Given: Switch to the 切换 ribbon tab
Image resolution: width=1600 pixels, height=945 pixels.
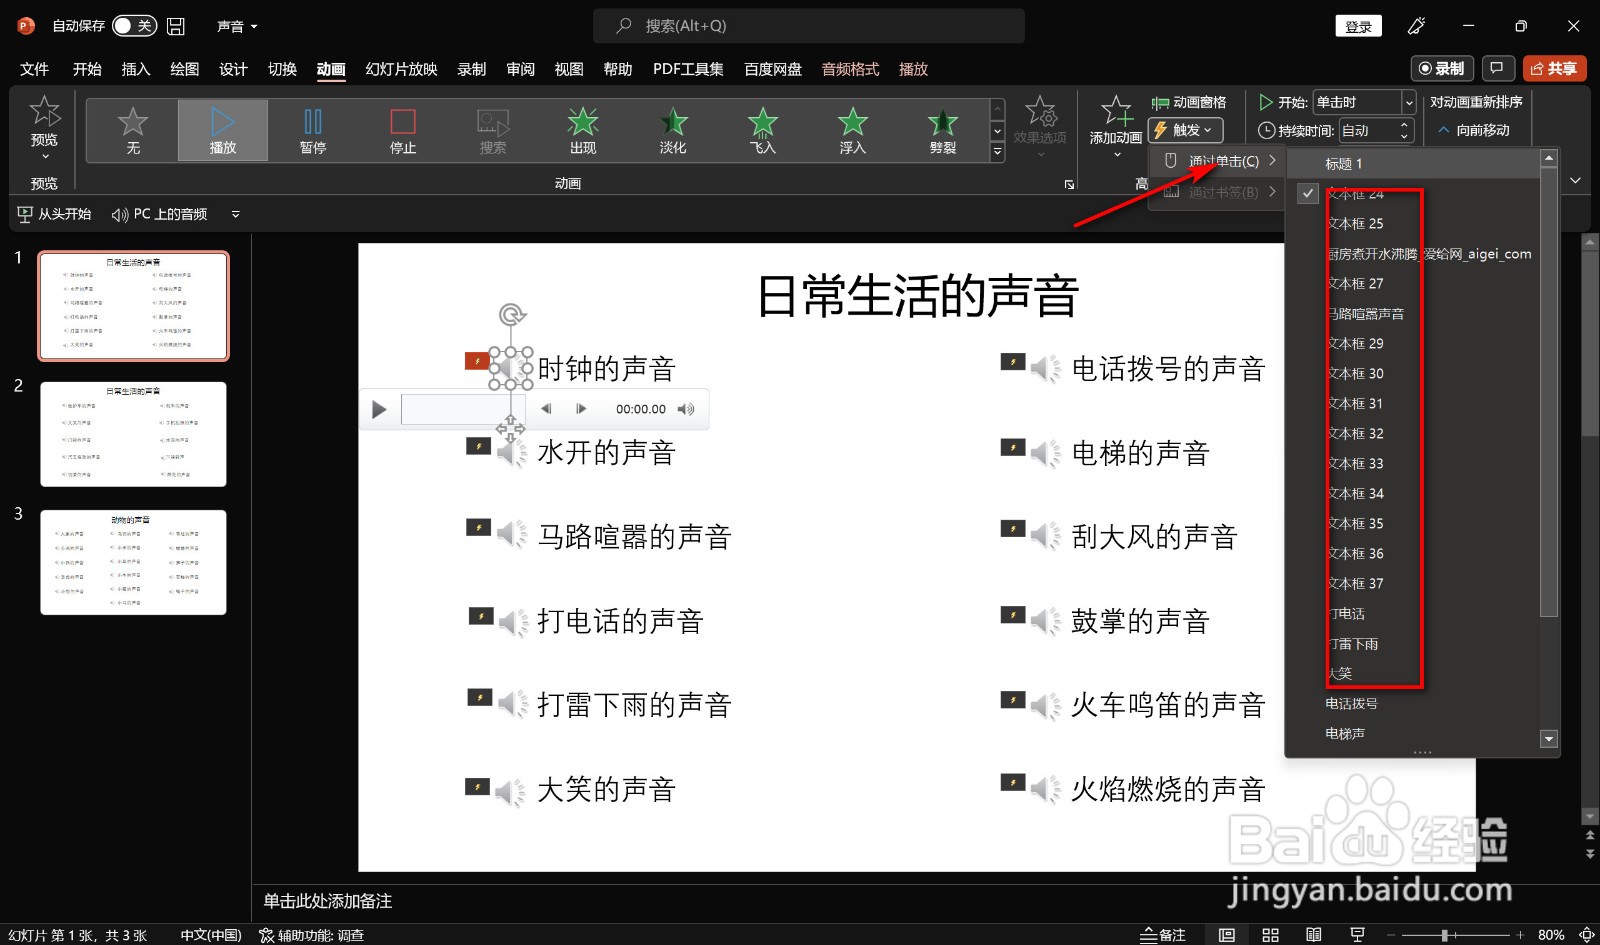Looking at the screenshot, I should coord(282,68).
